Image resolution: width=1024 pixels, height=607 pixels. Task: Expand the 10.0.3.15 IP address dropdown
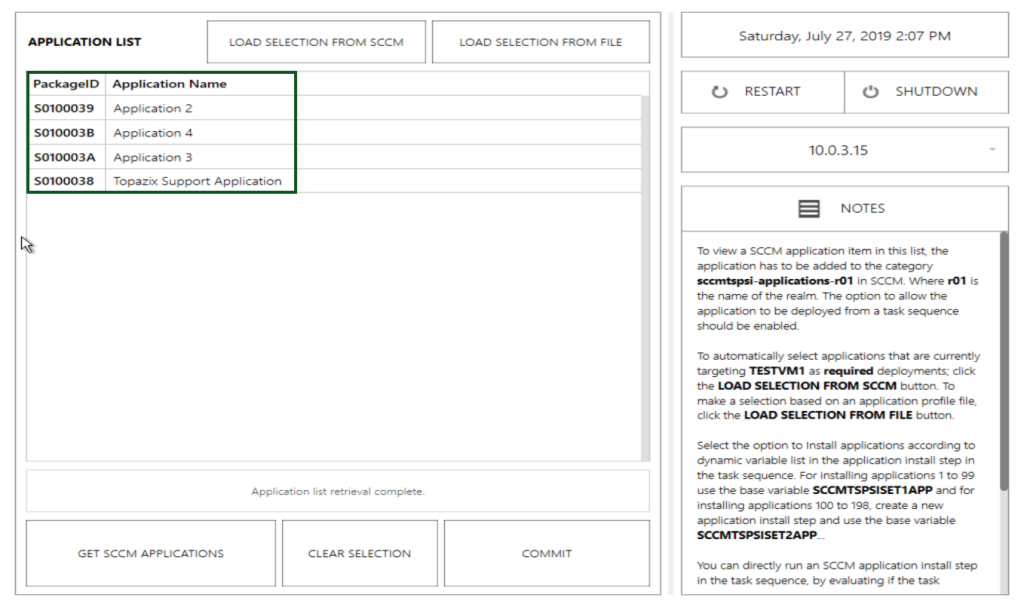click(x=992, y=150)
